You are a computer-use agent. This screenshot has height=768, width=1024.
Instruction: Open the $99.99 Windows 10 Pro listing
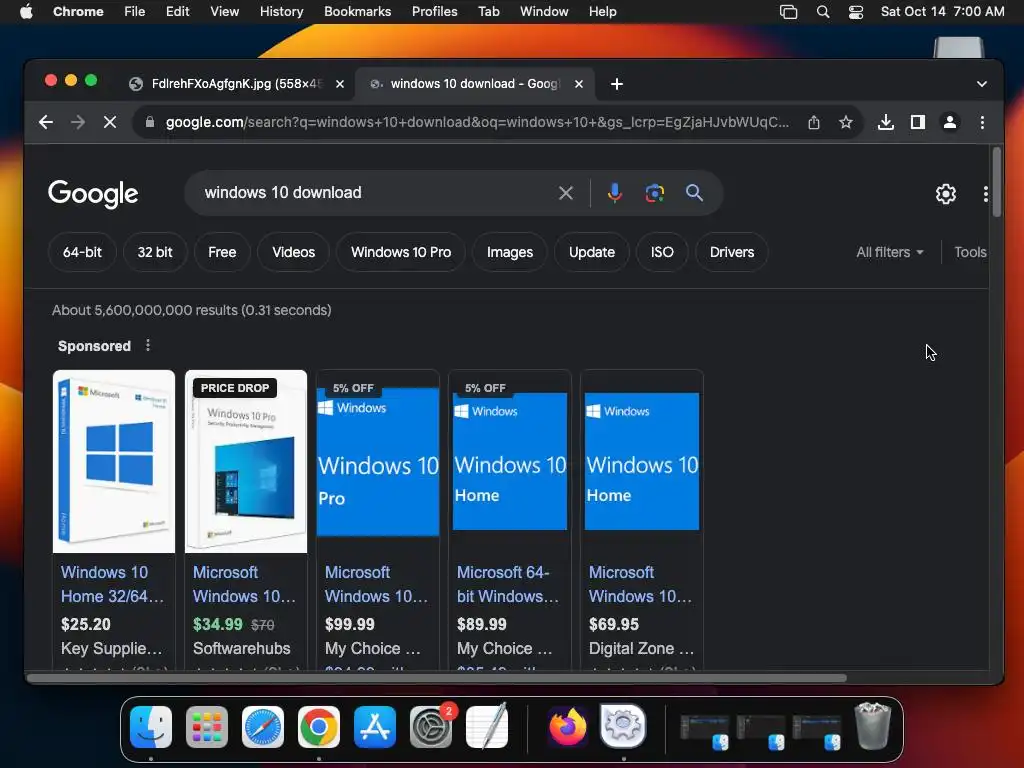click(x=376, y=584)
